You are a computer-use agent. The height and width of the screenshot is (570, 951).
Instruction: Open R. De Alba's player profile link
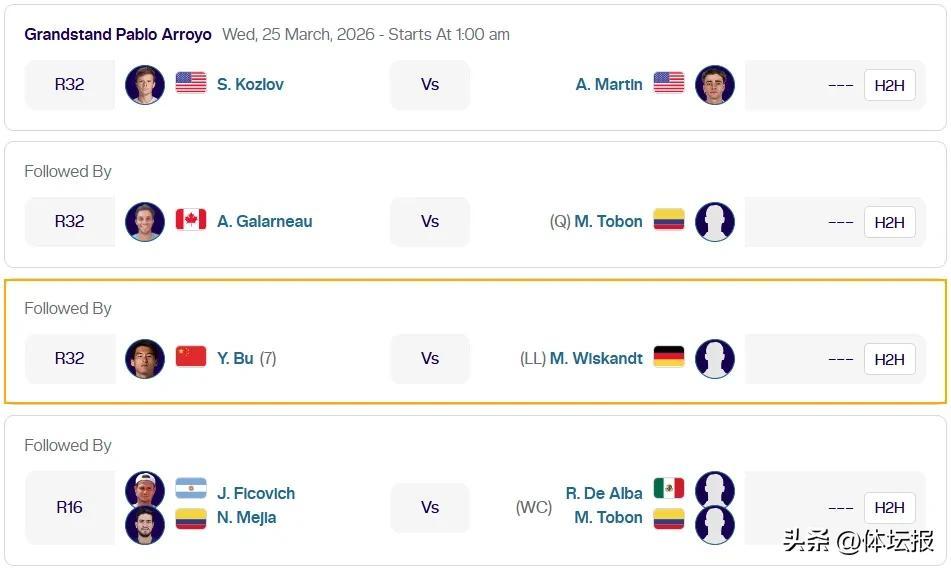tap(604, 493)
